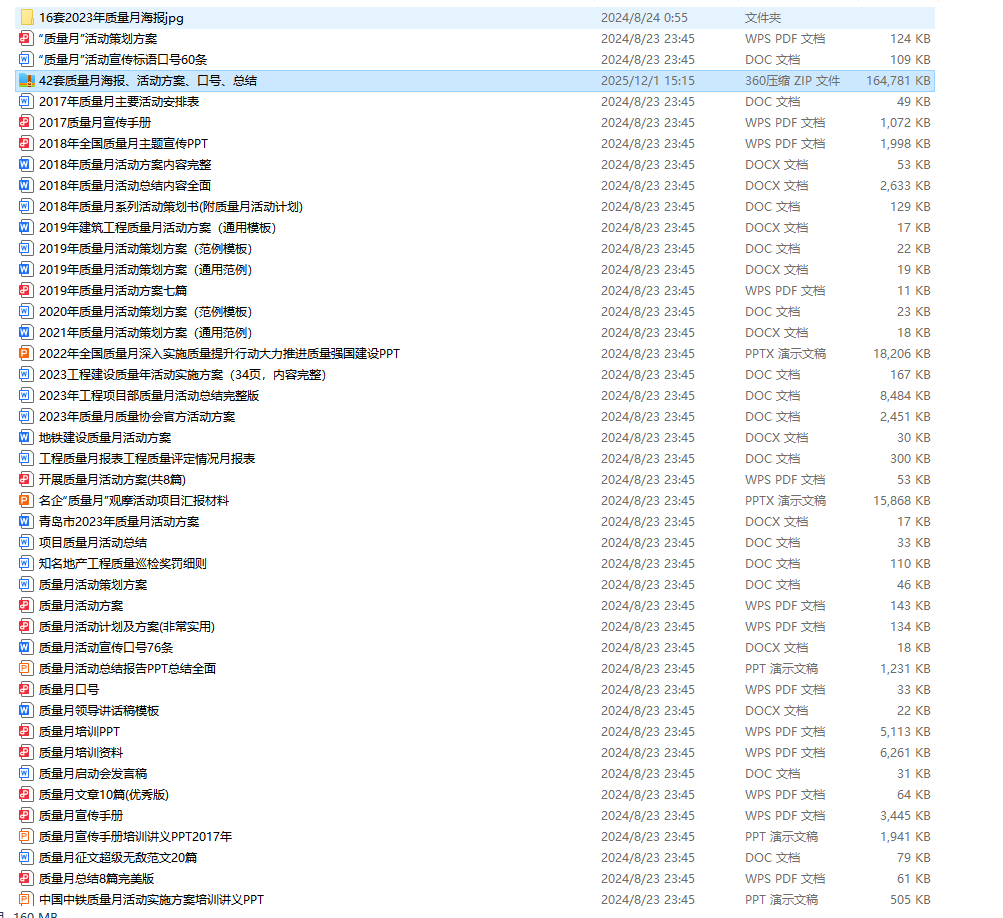Image resolution: width=1003 pixels, height=918 pixels.
Task: Click the PPTX icon for 名企"质量月"观摩活动项目汇报材料
Action: click(26, 500)
